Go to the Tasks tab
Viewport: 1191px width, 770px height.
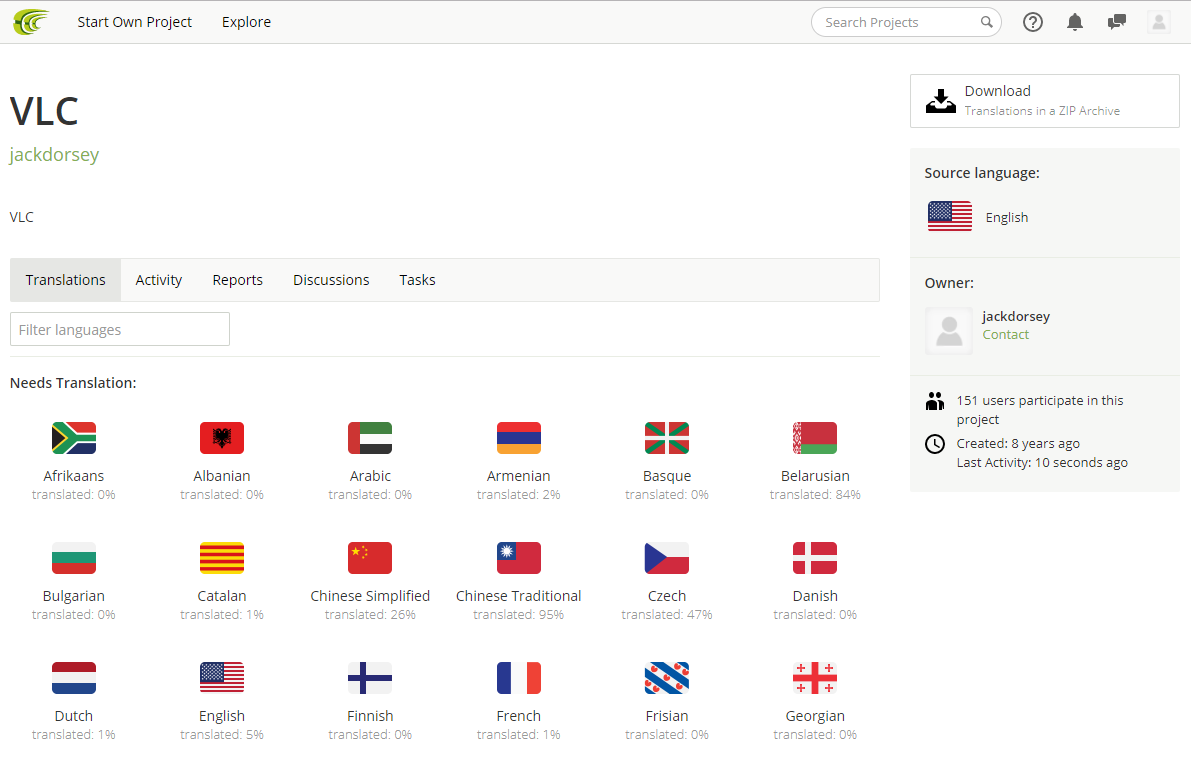pyautogui.click(x=417, y=280)
